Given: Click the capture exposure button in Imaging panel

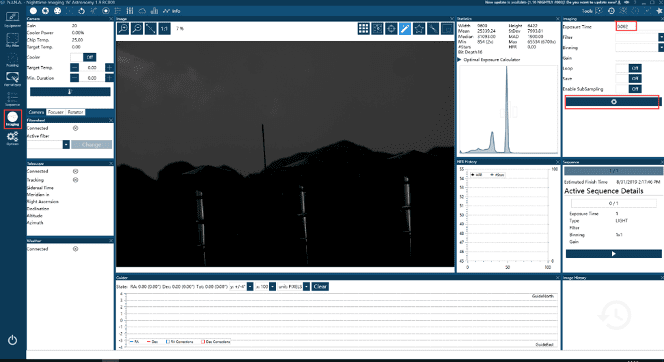Looking at the screenshot, I should pyautogui.click(x=613, y=102).
